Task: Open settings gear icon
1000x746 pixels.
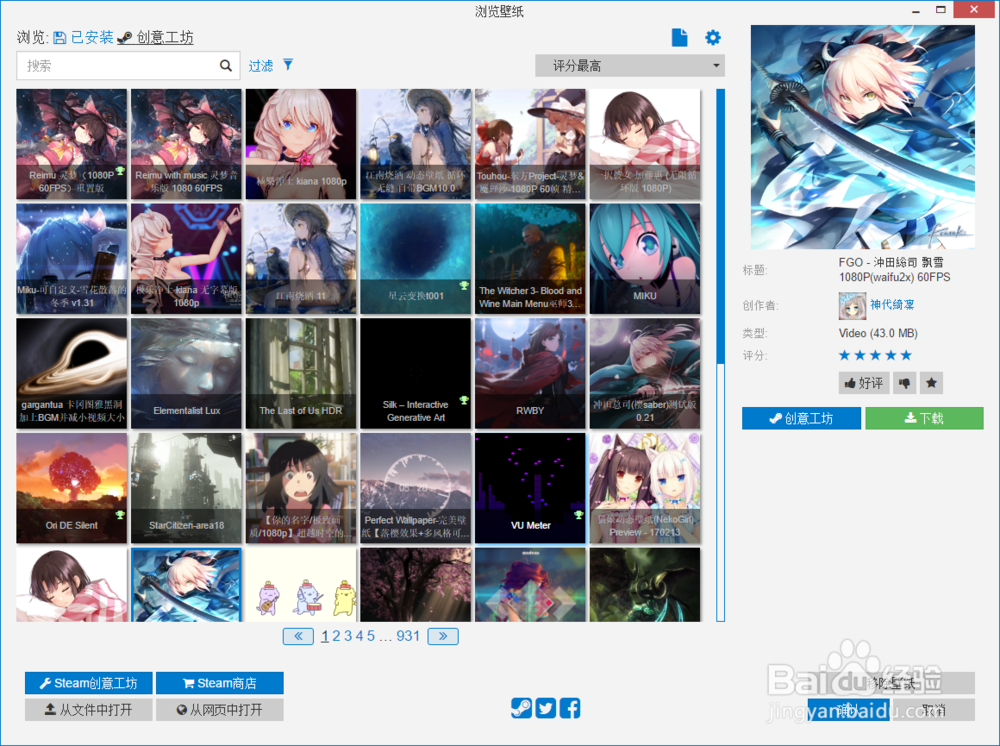Action: pyautogui.click(x=712, y=38)
